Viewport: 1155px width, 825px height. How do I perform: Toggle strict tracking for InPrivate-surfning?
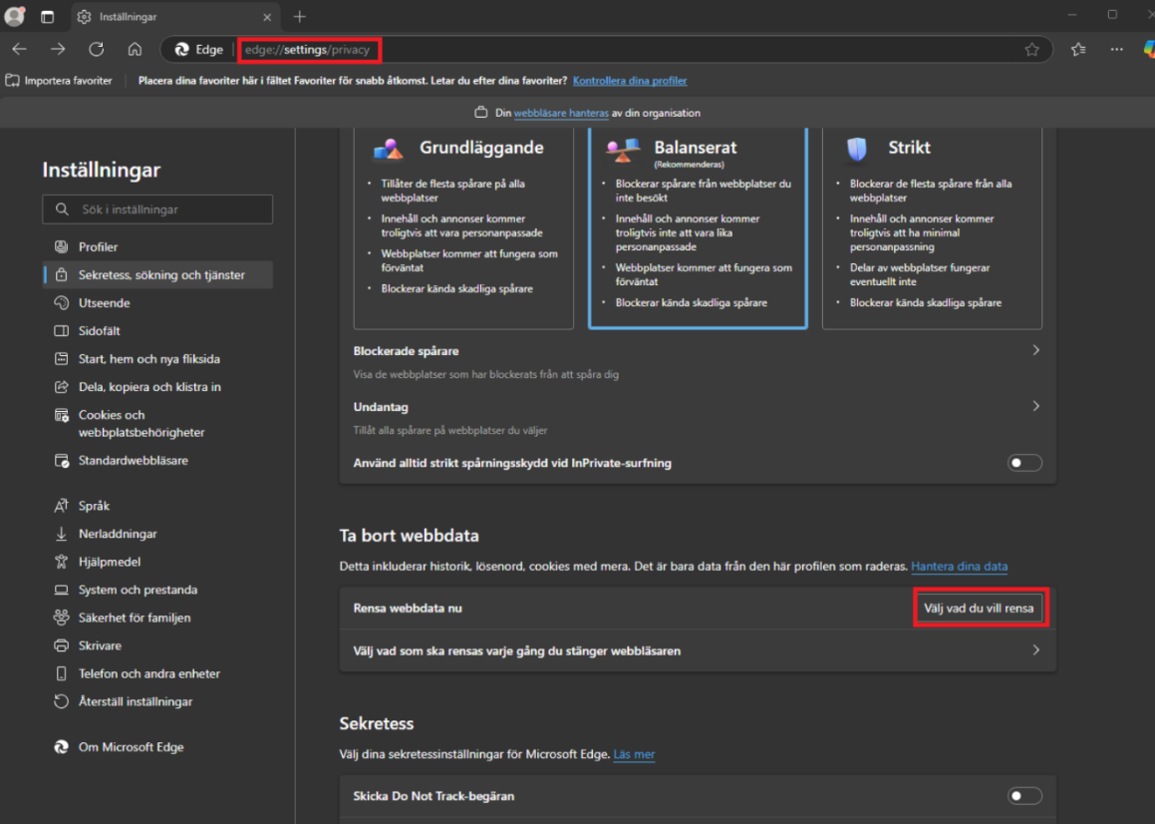coord(1025,463)
